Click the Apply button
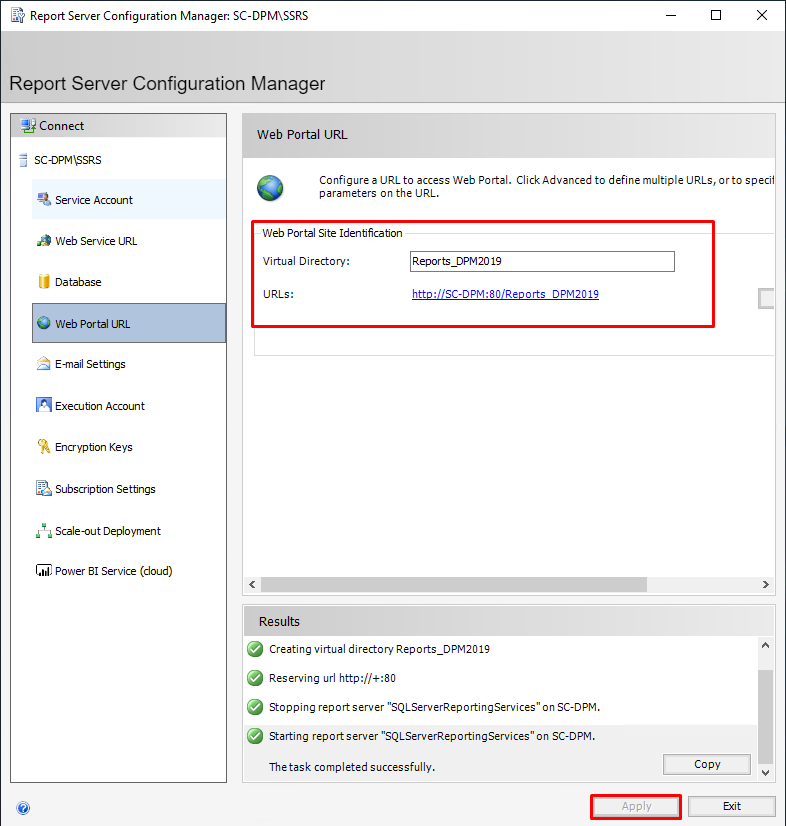The image size is (786, 826). coord(636,807)
